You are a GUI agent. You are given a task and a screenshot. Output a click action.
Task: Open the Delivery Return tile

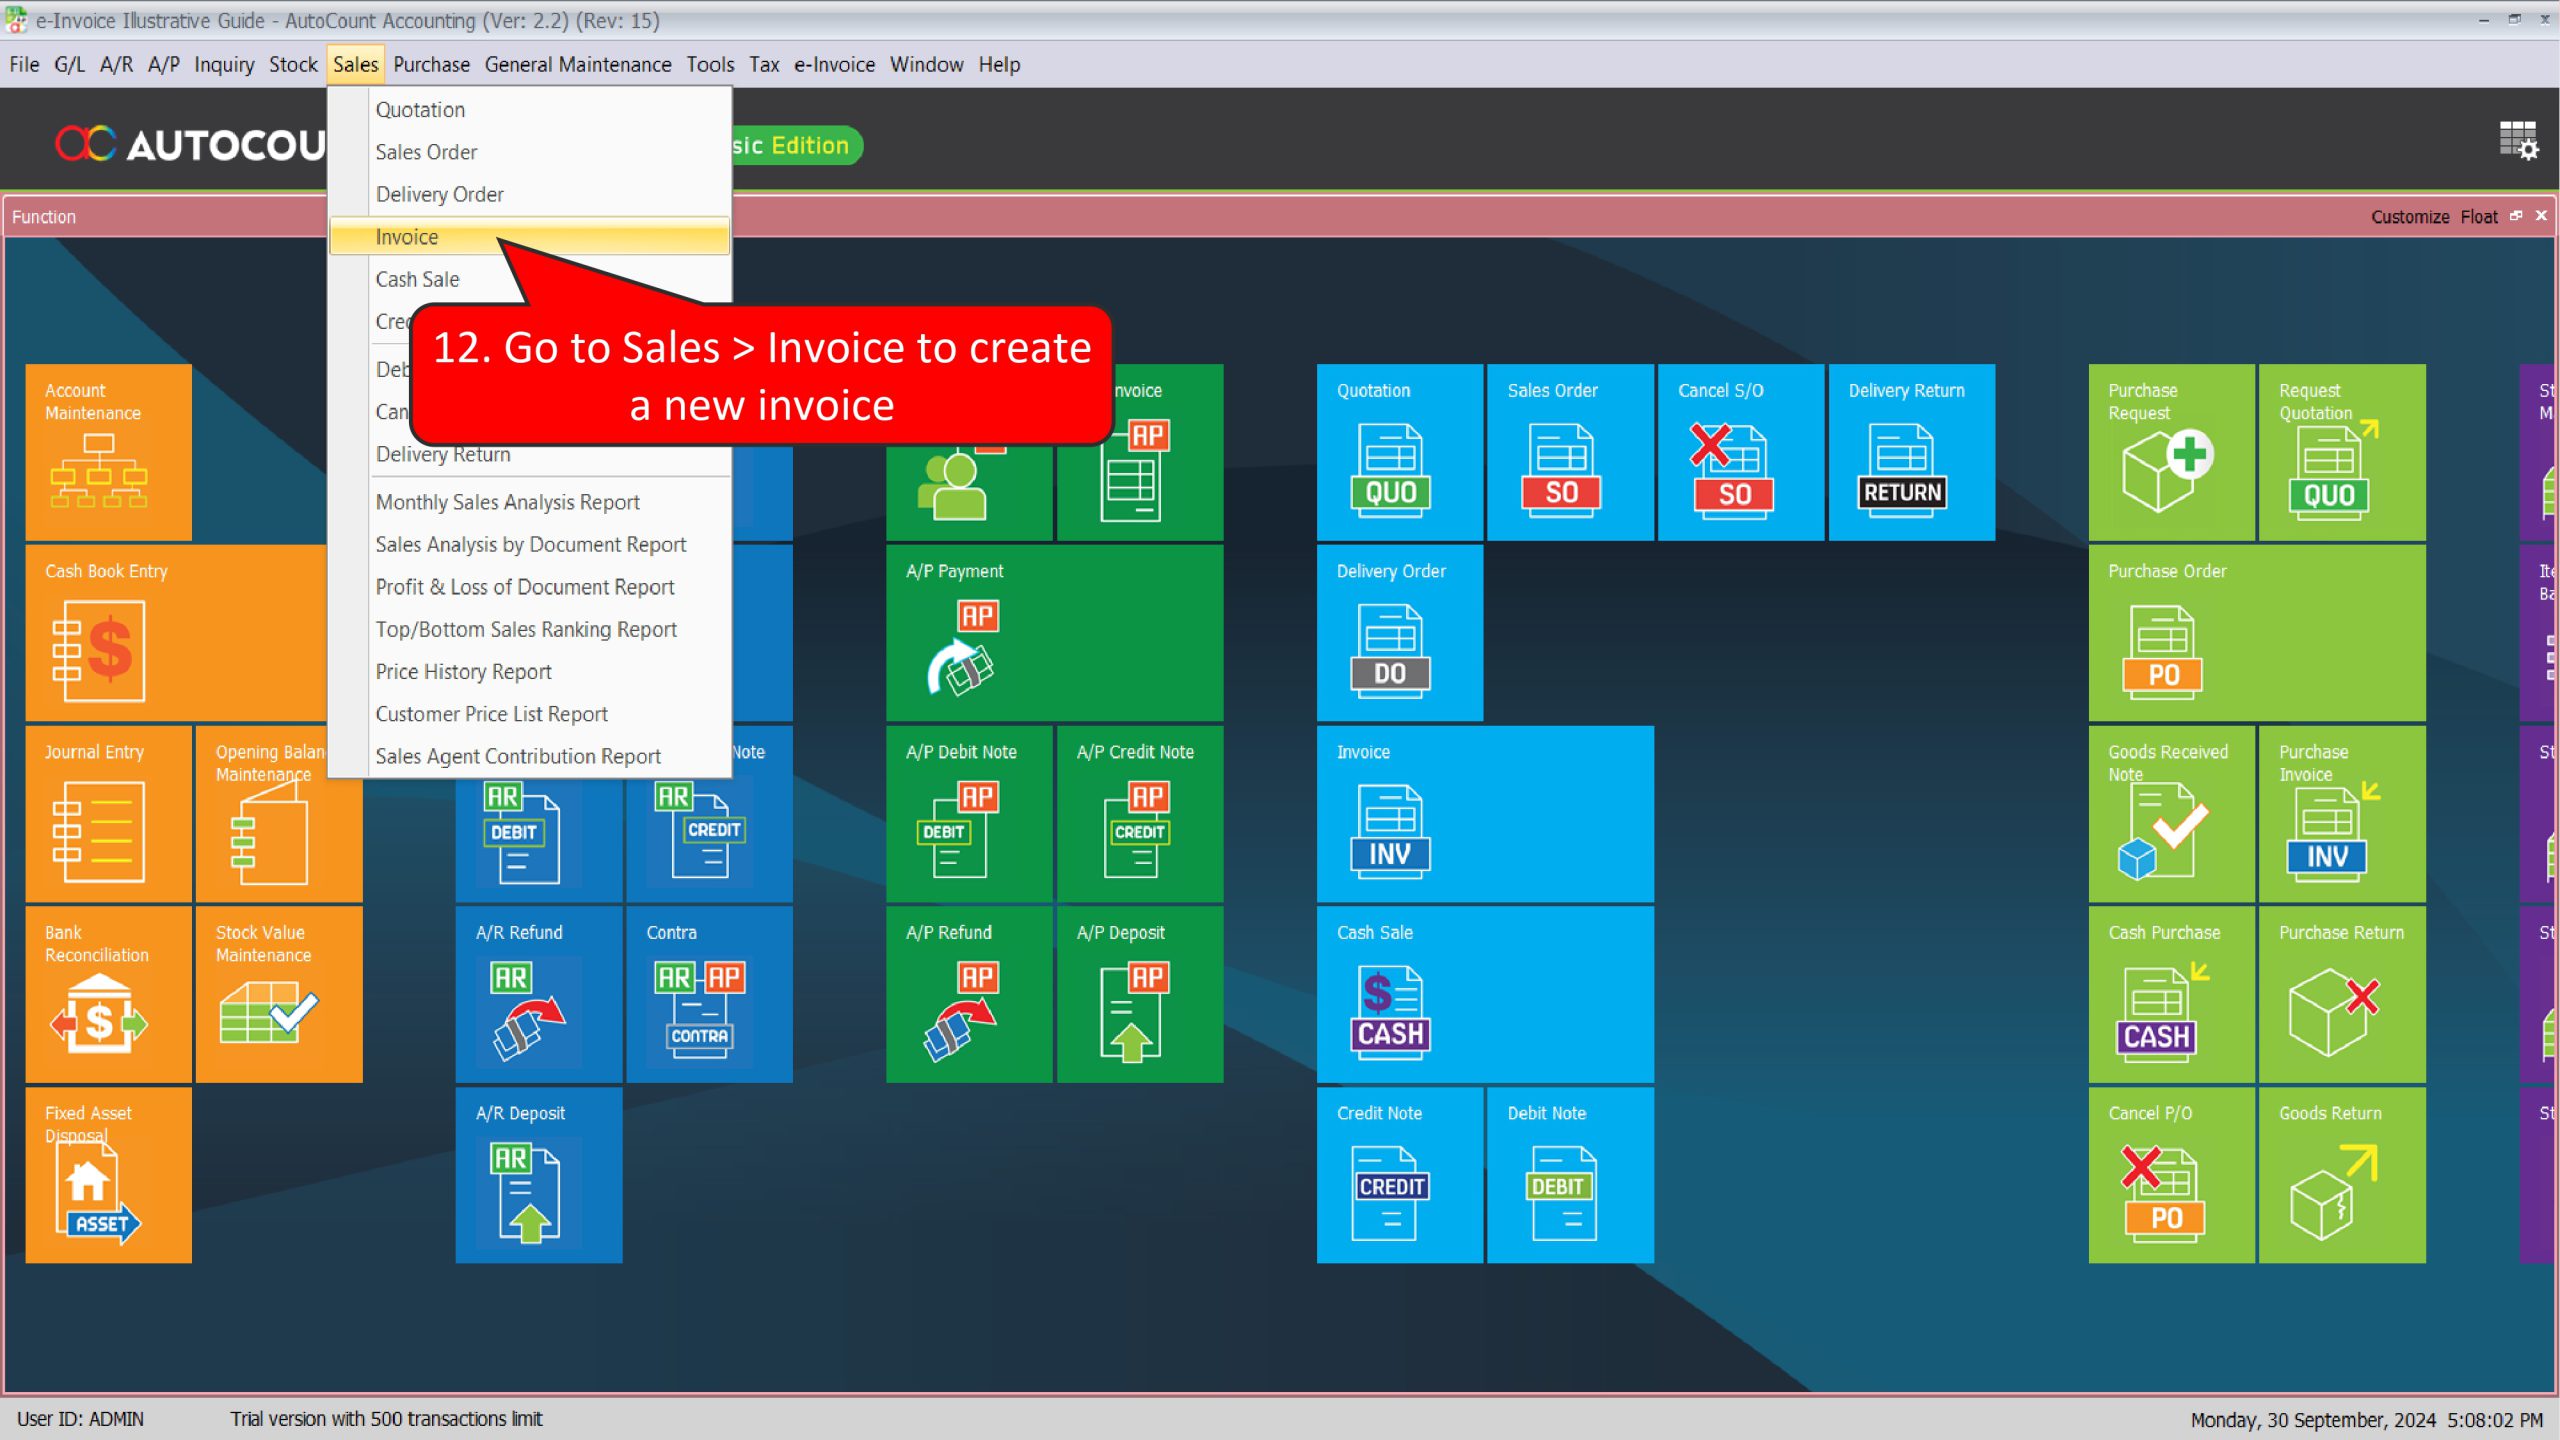(x=1911, y=452)
